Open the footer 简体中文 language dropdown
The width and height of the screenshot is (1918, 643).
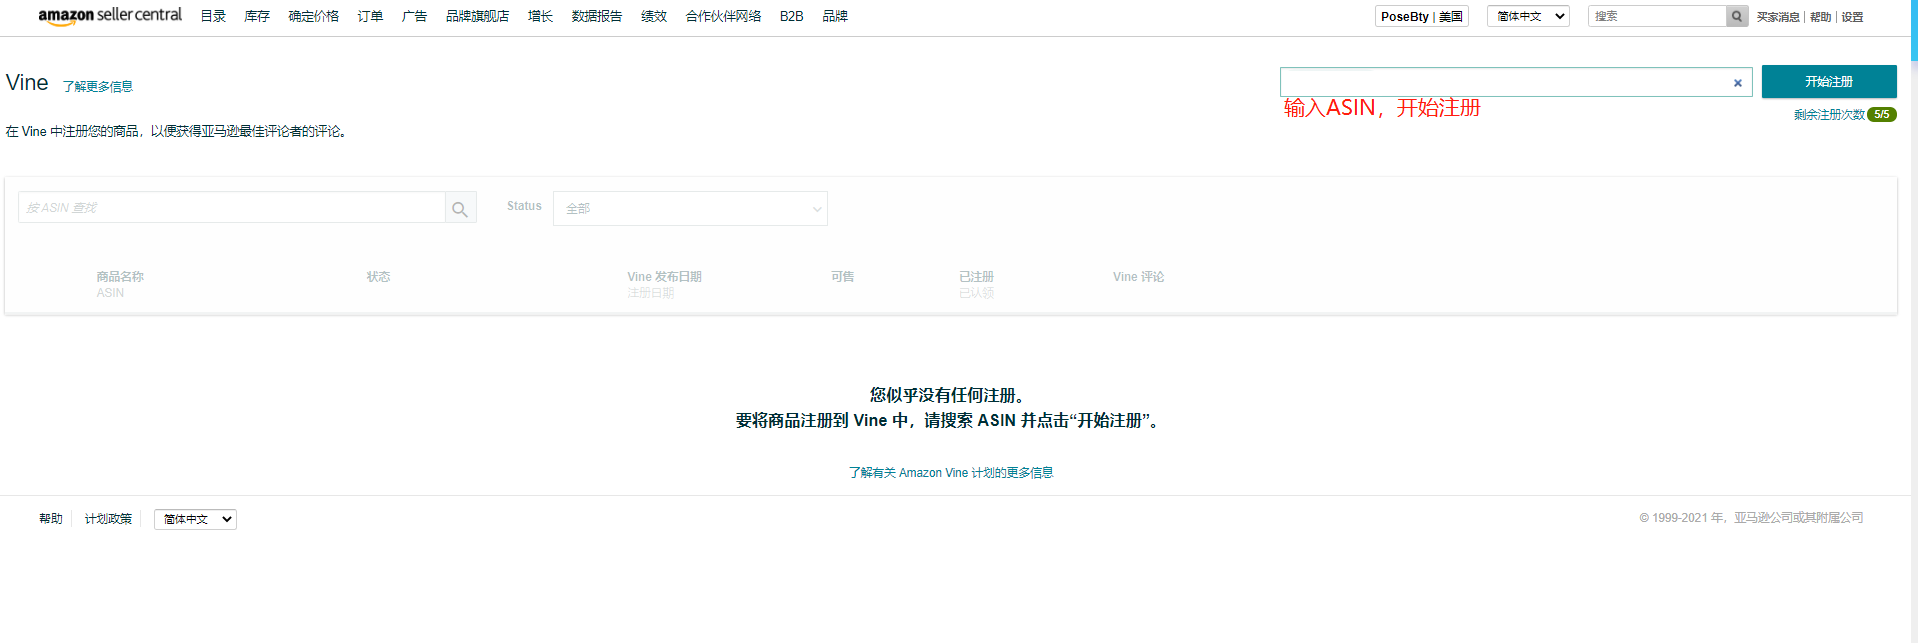(x=195, y=519)
